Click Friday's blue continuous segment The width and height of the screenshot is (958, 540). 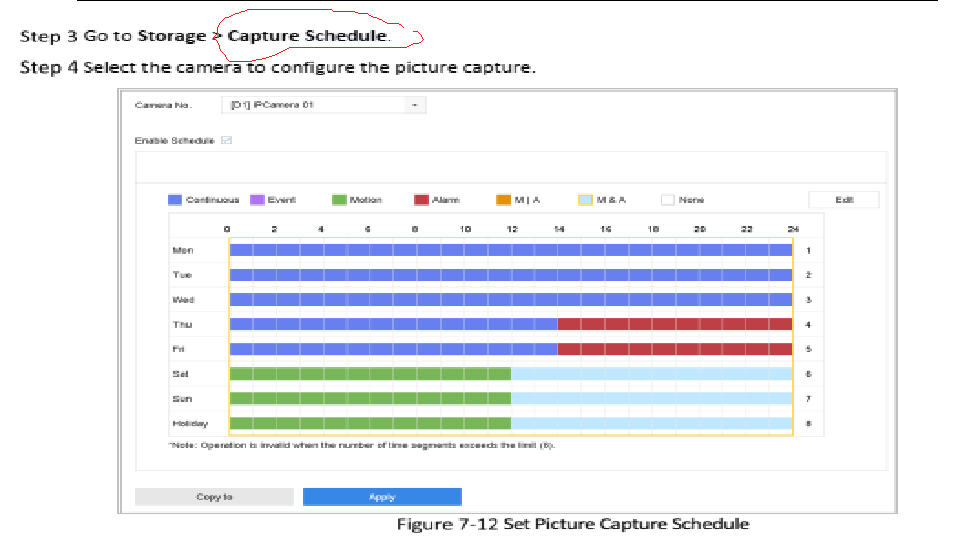point(392,349)
